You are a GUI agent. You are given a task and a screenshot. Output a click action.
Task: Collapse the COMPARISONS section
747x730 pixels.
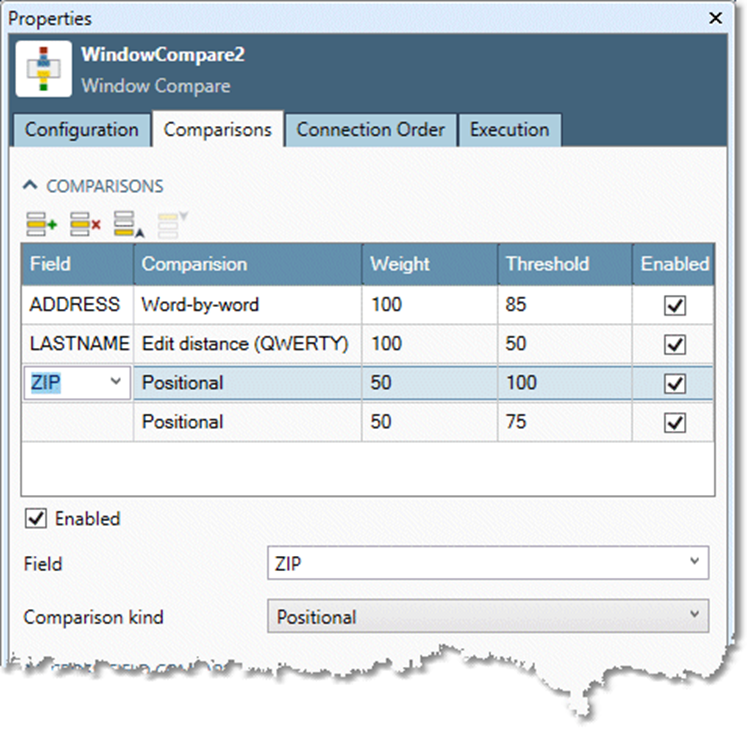point(31,186)
